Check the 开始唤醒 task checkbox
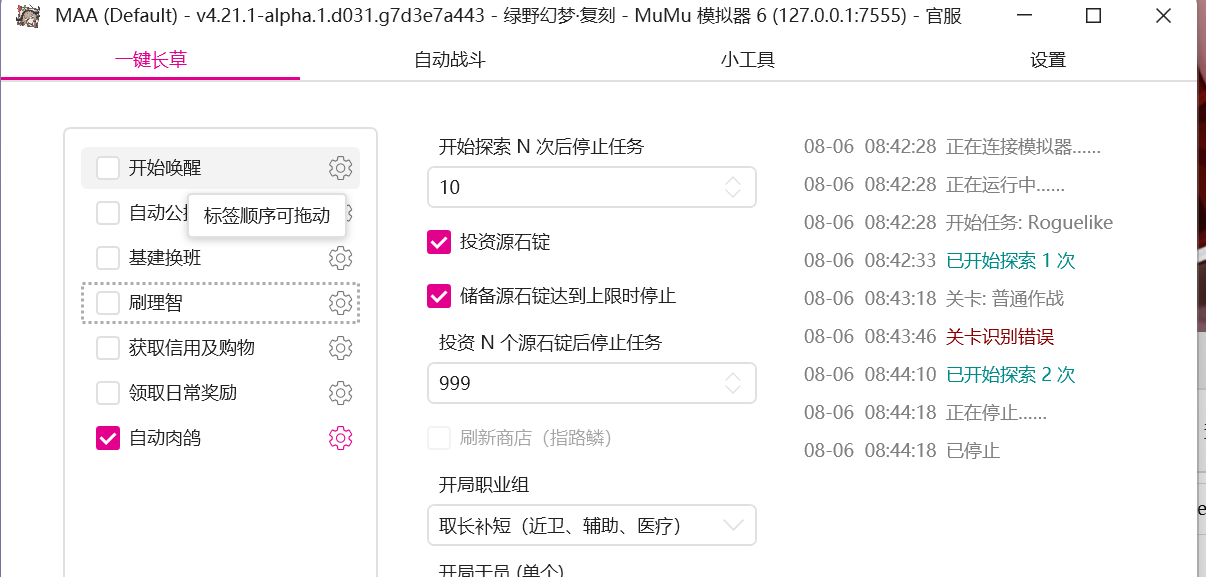1206x577 pixels. click(x=107, y=168)
